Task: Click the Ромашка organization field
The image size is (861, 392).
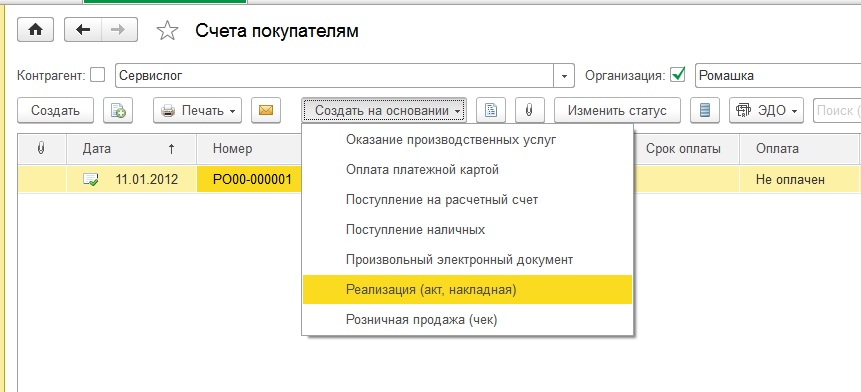Action: click(x=778, y=76)
